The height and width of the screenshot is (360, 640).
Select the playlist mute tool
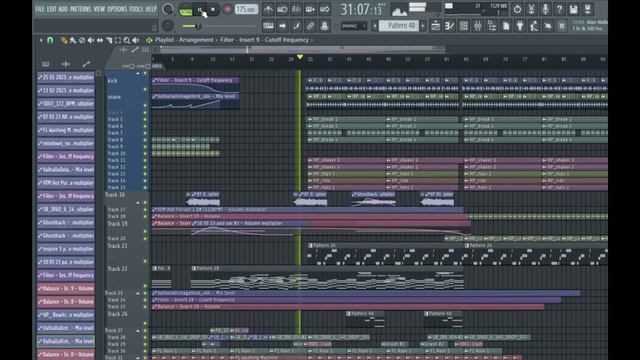pos(91,40)
